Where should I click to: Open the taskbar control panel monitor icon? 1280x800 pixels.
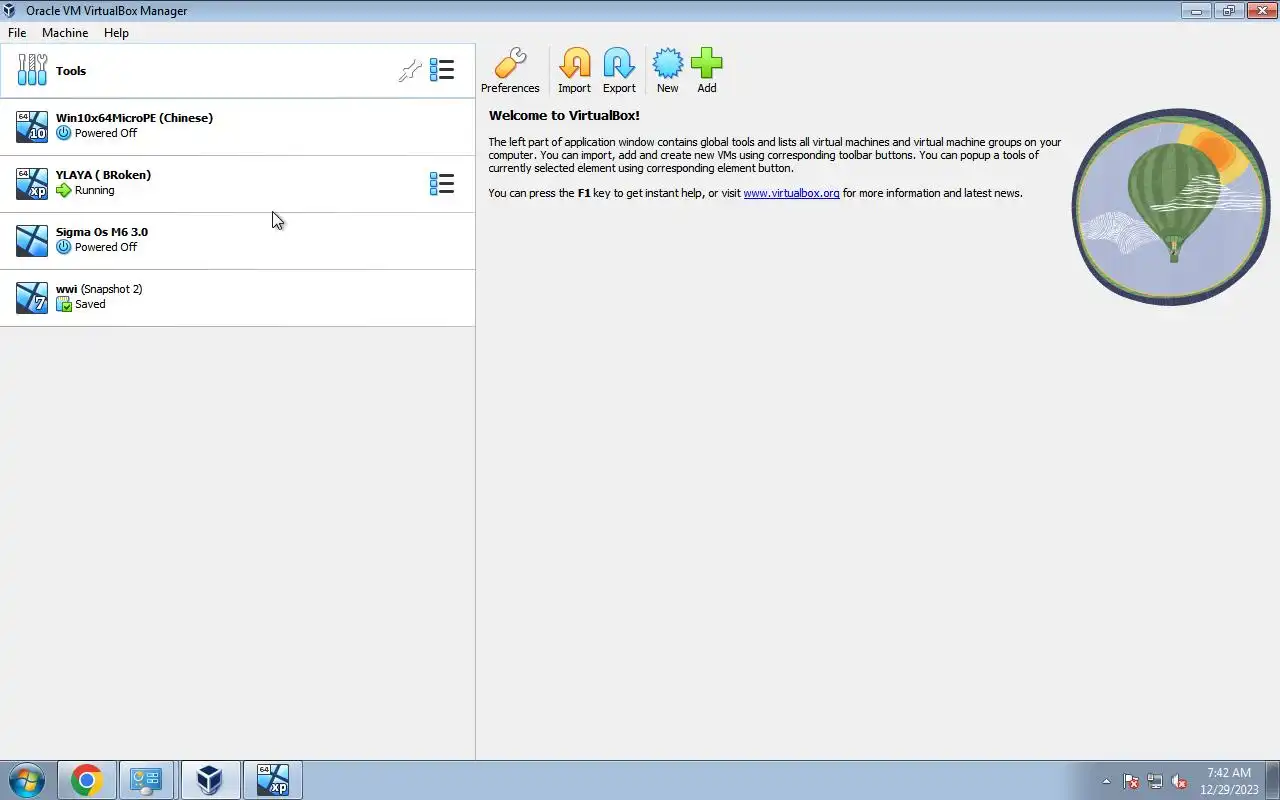(146, 780)
